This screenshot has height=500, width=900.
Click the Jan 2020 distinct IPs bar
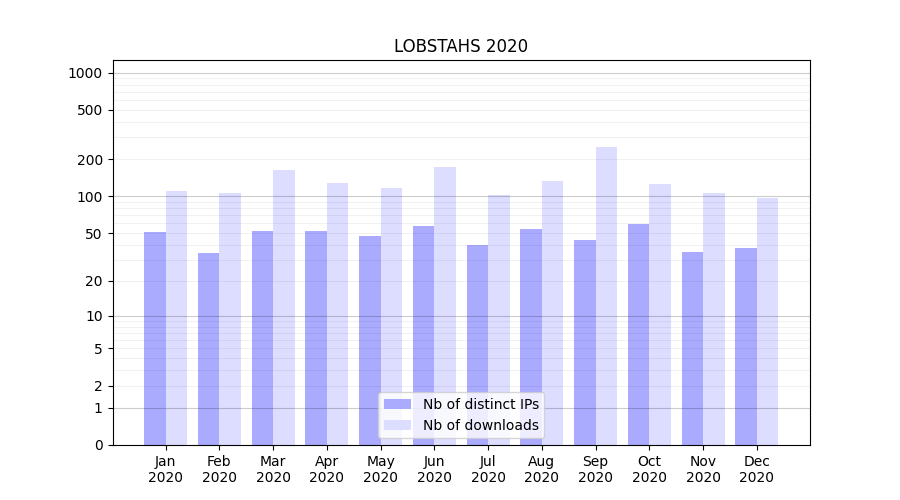coord(155,338)
